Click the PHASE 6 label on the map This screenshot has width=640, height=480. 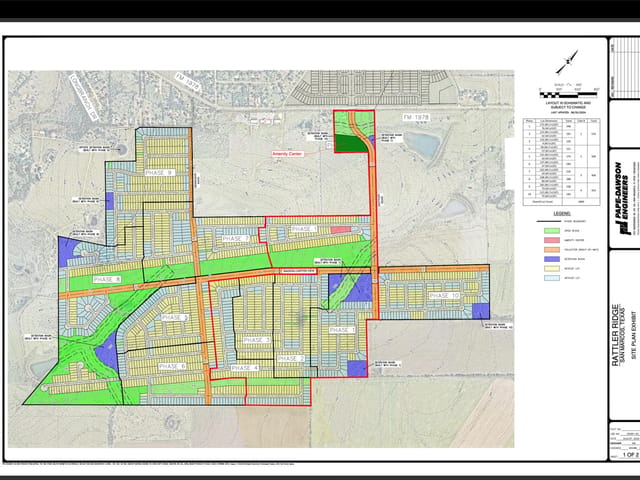(x=172, y=367)
